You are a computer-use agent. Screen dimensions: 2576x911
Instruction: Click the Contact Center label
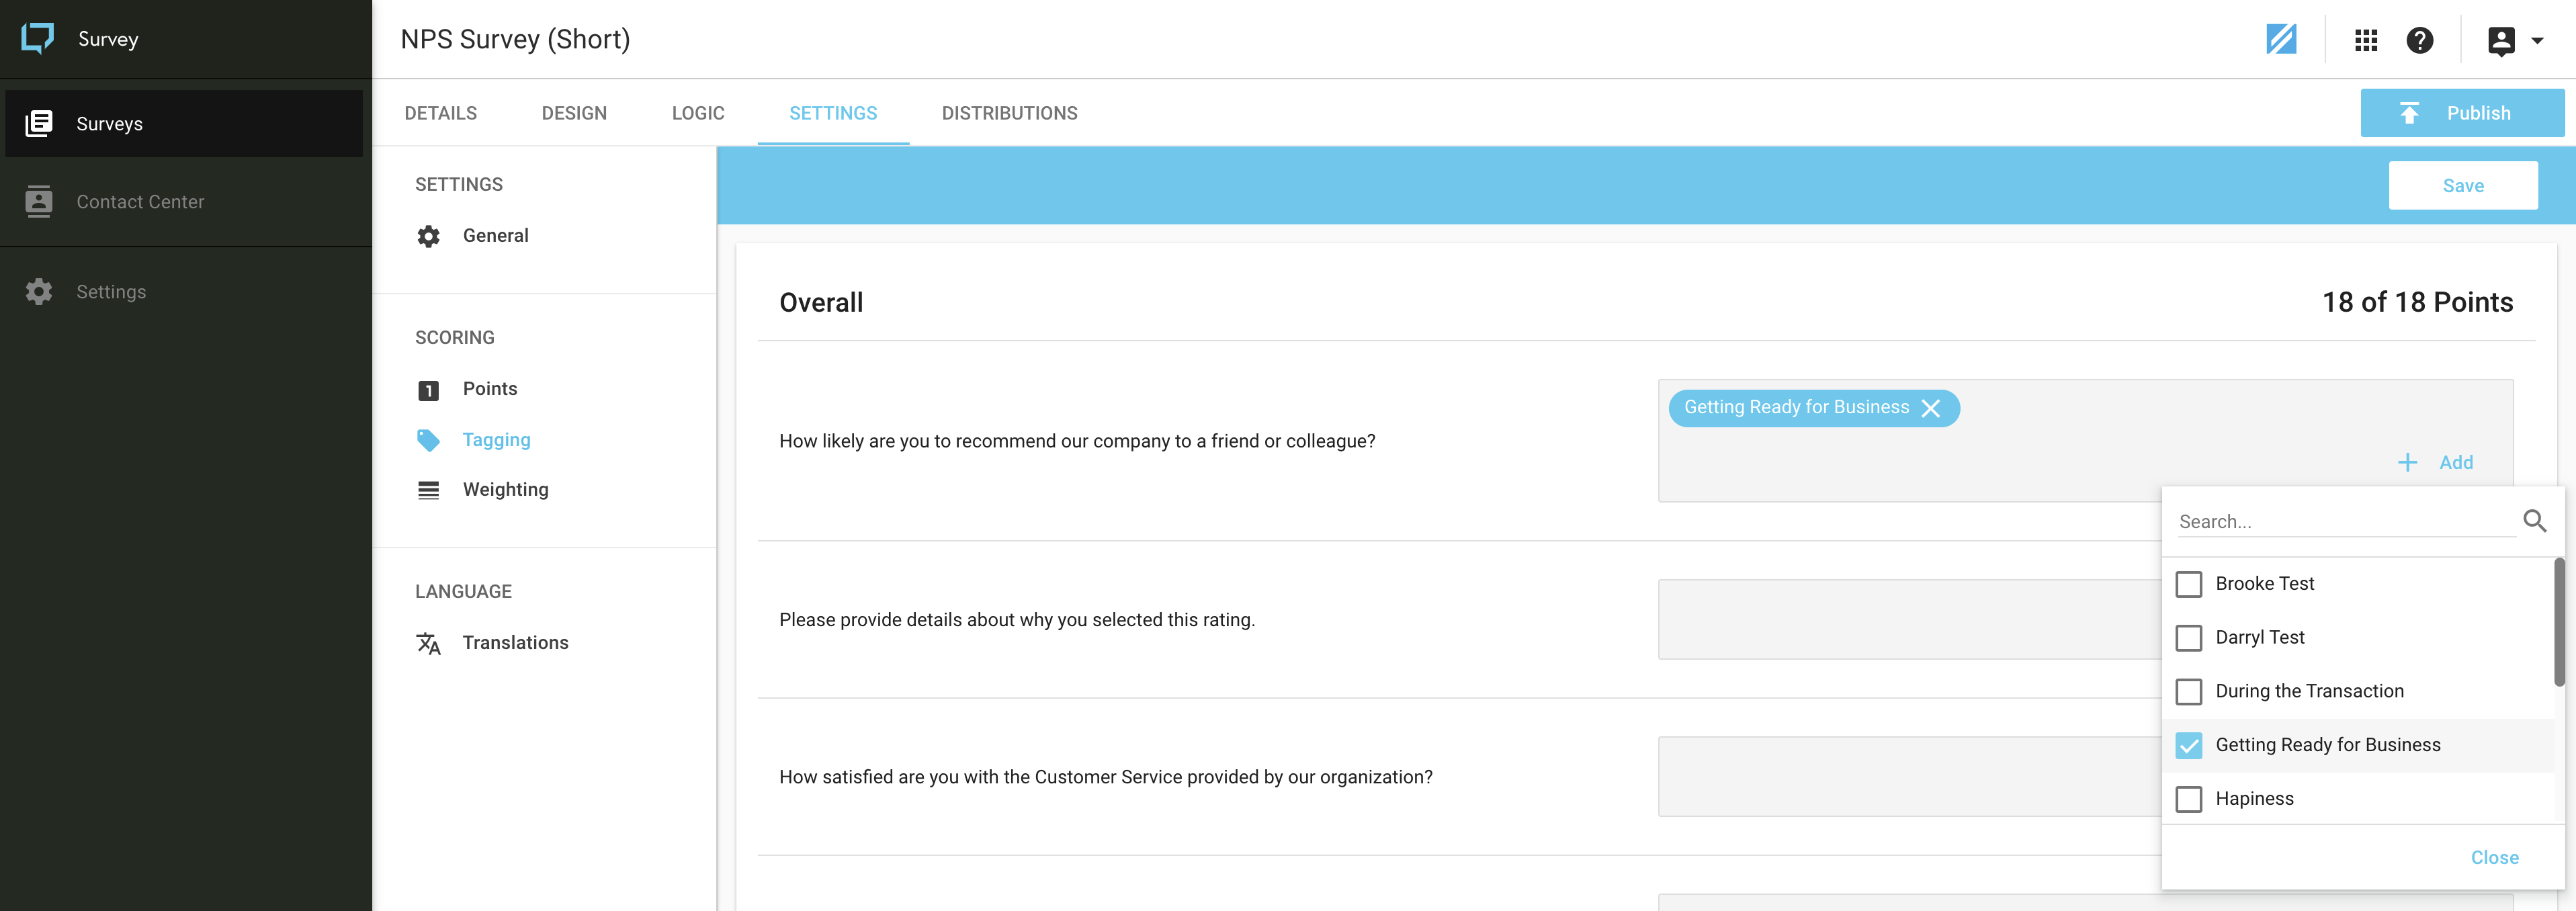coord(140,202)
